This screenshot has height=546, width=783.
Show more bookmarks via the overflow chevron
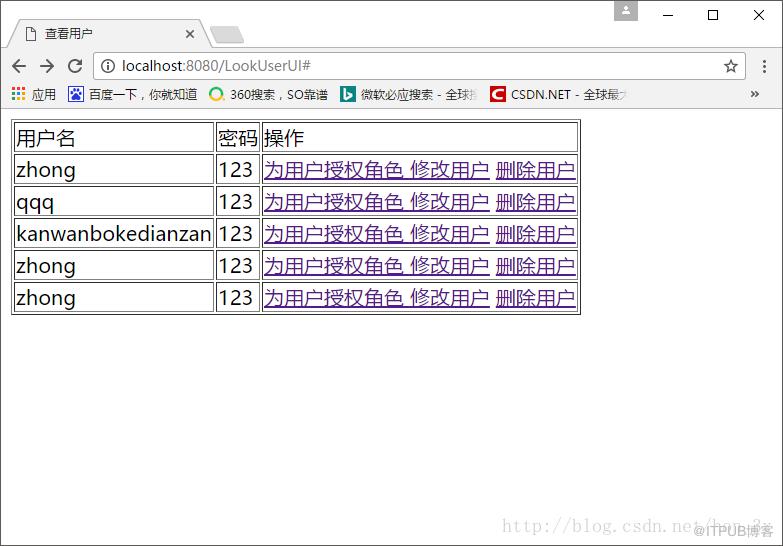coord(755,94)
